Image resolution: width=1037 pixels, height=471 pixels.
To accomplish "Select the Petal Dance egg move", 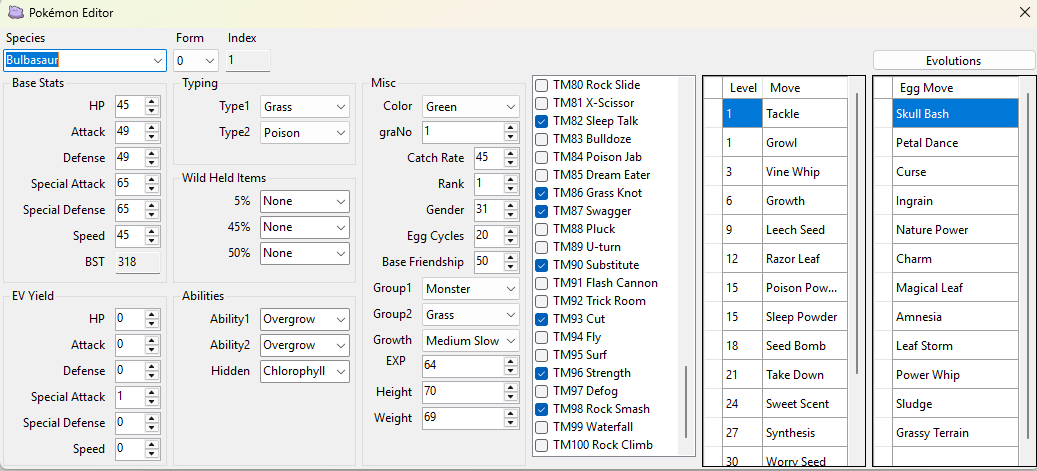I will tap(955, 143).
